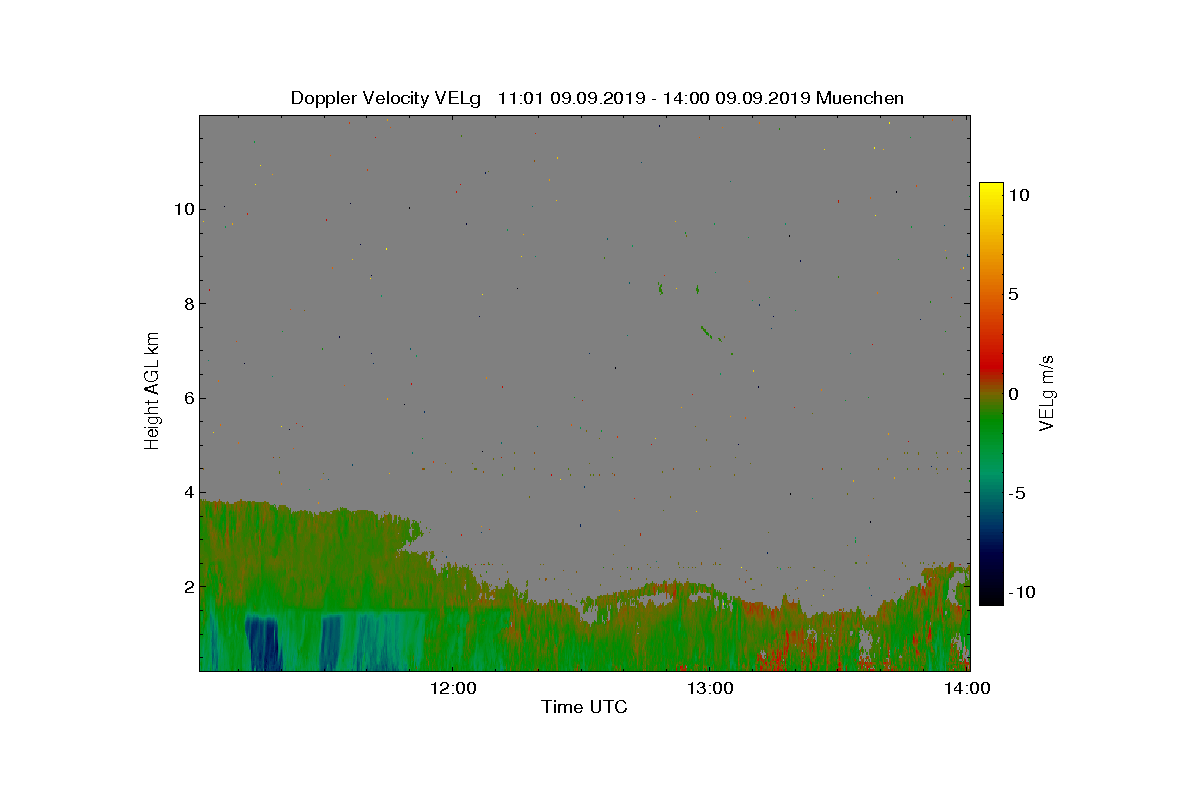Click the height tick label 4
The height and width of the screenshot is (800, 1200).
(187, 492)
